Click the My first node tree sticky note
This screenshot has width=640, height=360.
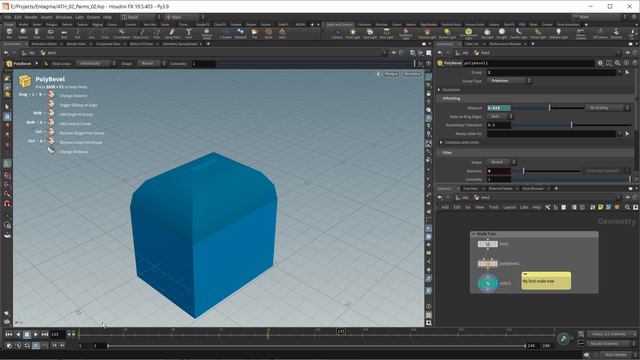tap(546, 281)
